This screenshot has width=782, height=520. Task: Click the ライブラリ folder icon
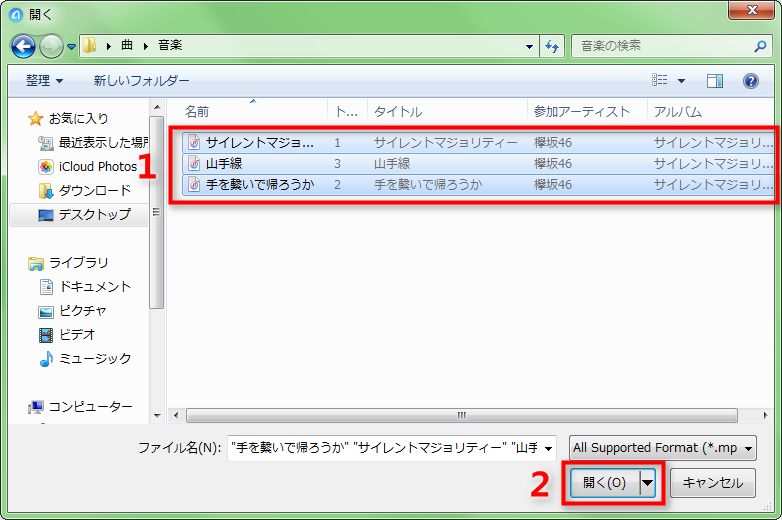point(35,263)
